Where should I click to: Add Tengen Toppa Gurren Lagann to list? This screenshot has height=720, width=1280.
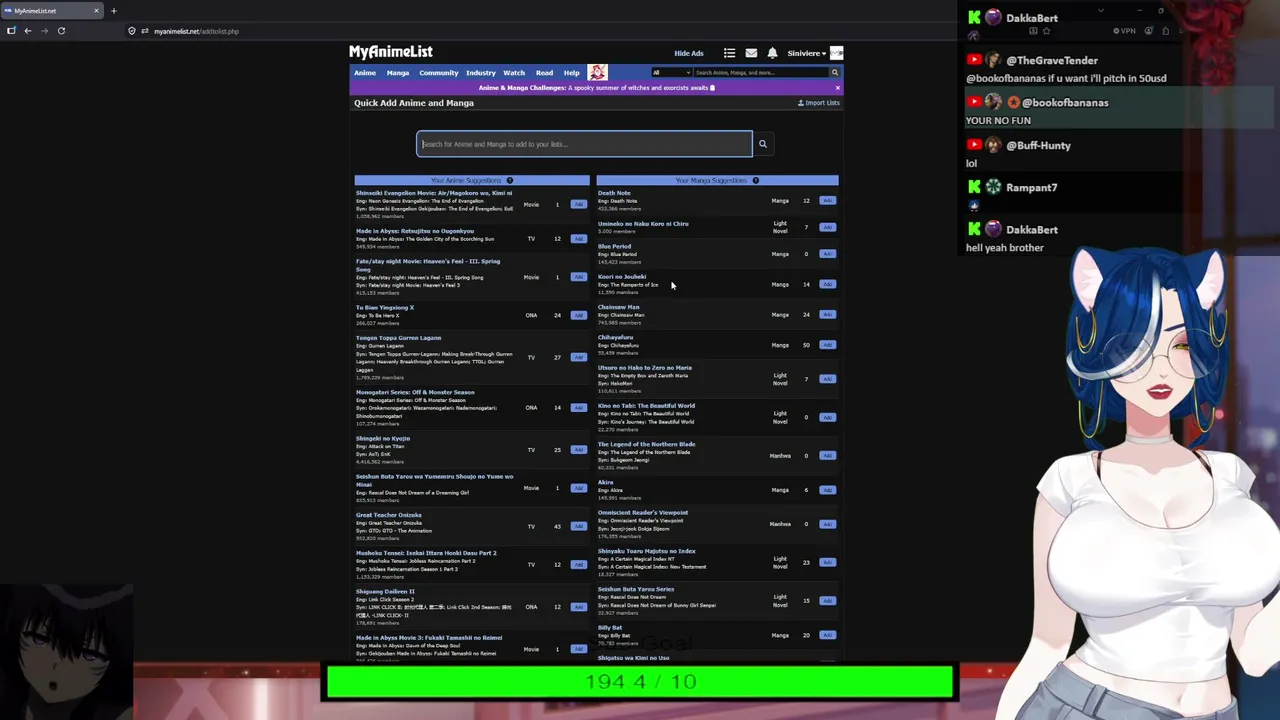pyautogui.click(x=578, y=357)
